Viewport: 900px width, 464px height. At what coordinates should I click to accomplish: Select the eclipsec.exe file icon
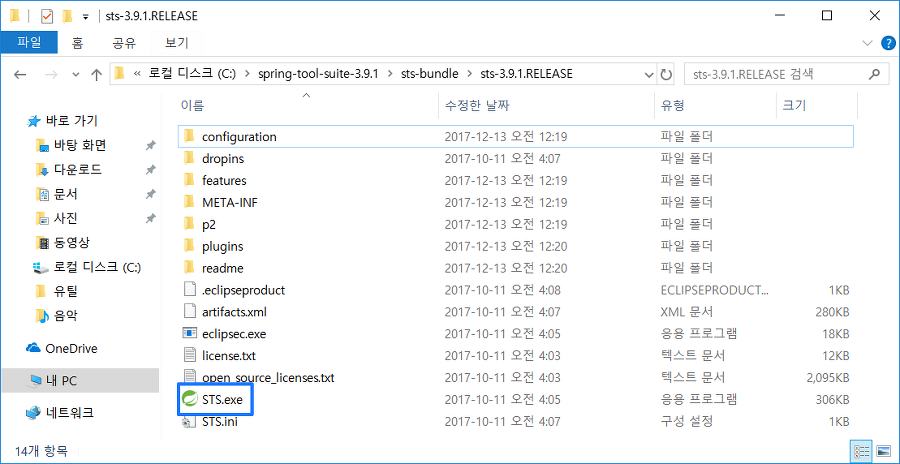[189, 334]
